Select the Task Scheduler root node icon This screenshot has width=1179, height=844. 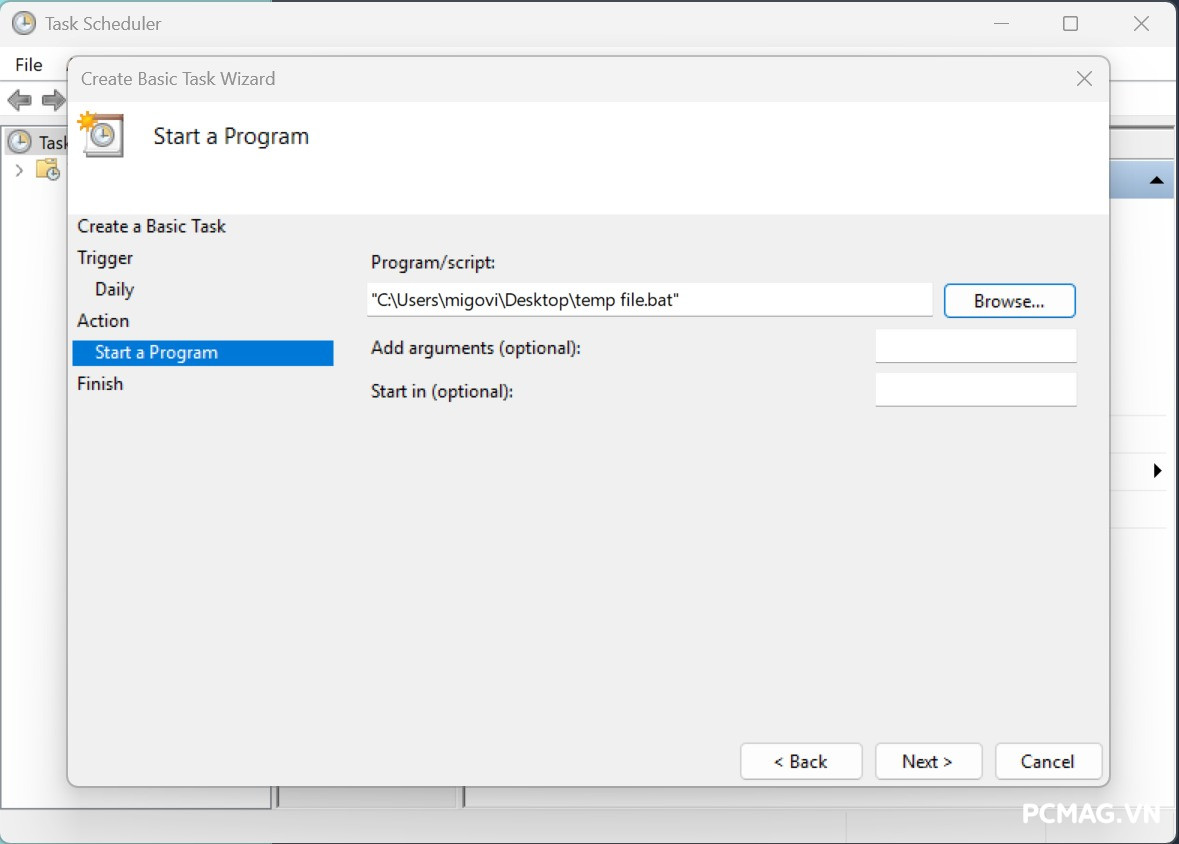click(x=19, y=142)
